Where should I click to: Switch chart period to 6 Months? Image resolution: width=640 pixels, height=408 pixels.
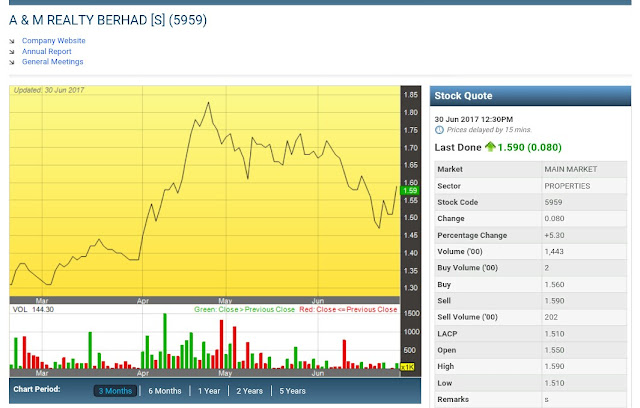165,391
